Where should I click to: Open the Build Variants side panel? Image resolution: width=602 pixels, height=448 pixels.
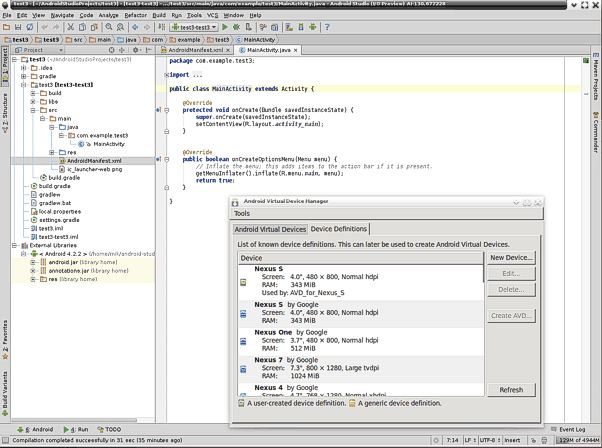click(x=5, y=394)
